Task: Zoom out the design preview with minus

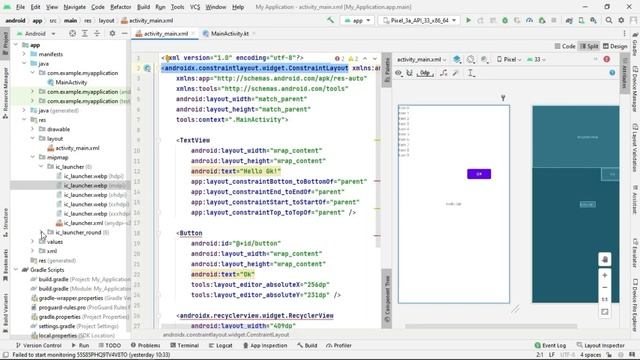Action: click(604, 287)
